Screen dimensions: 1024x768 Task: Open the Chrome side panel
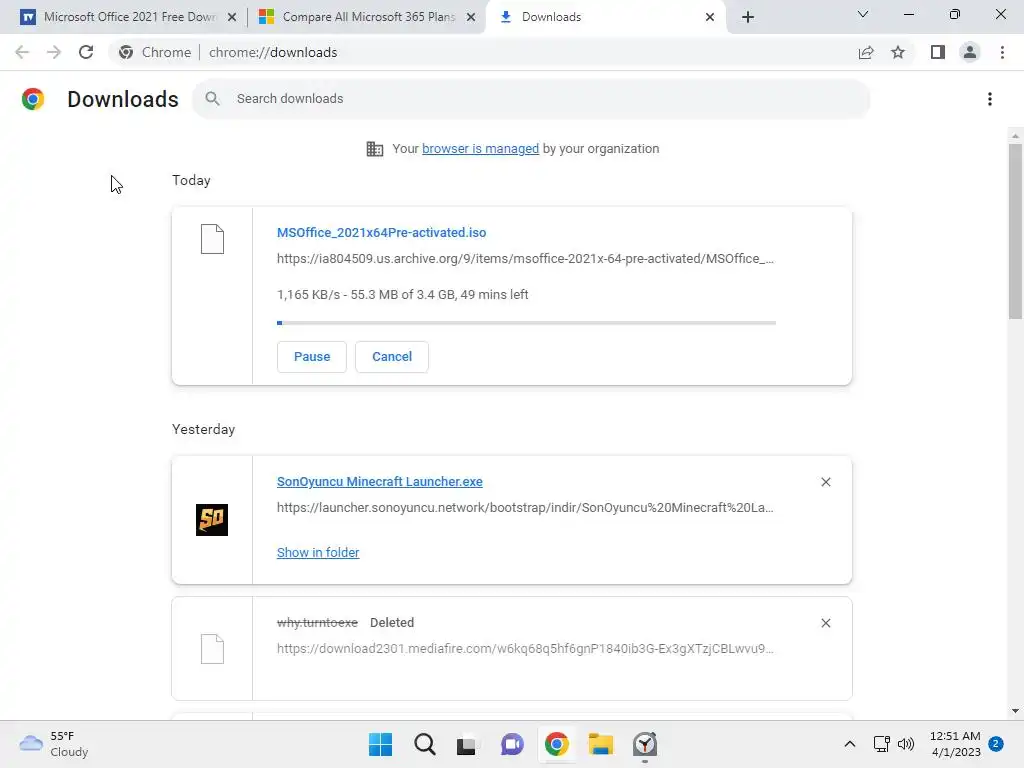(938, 52)
